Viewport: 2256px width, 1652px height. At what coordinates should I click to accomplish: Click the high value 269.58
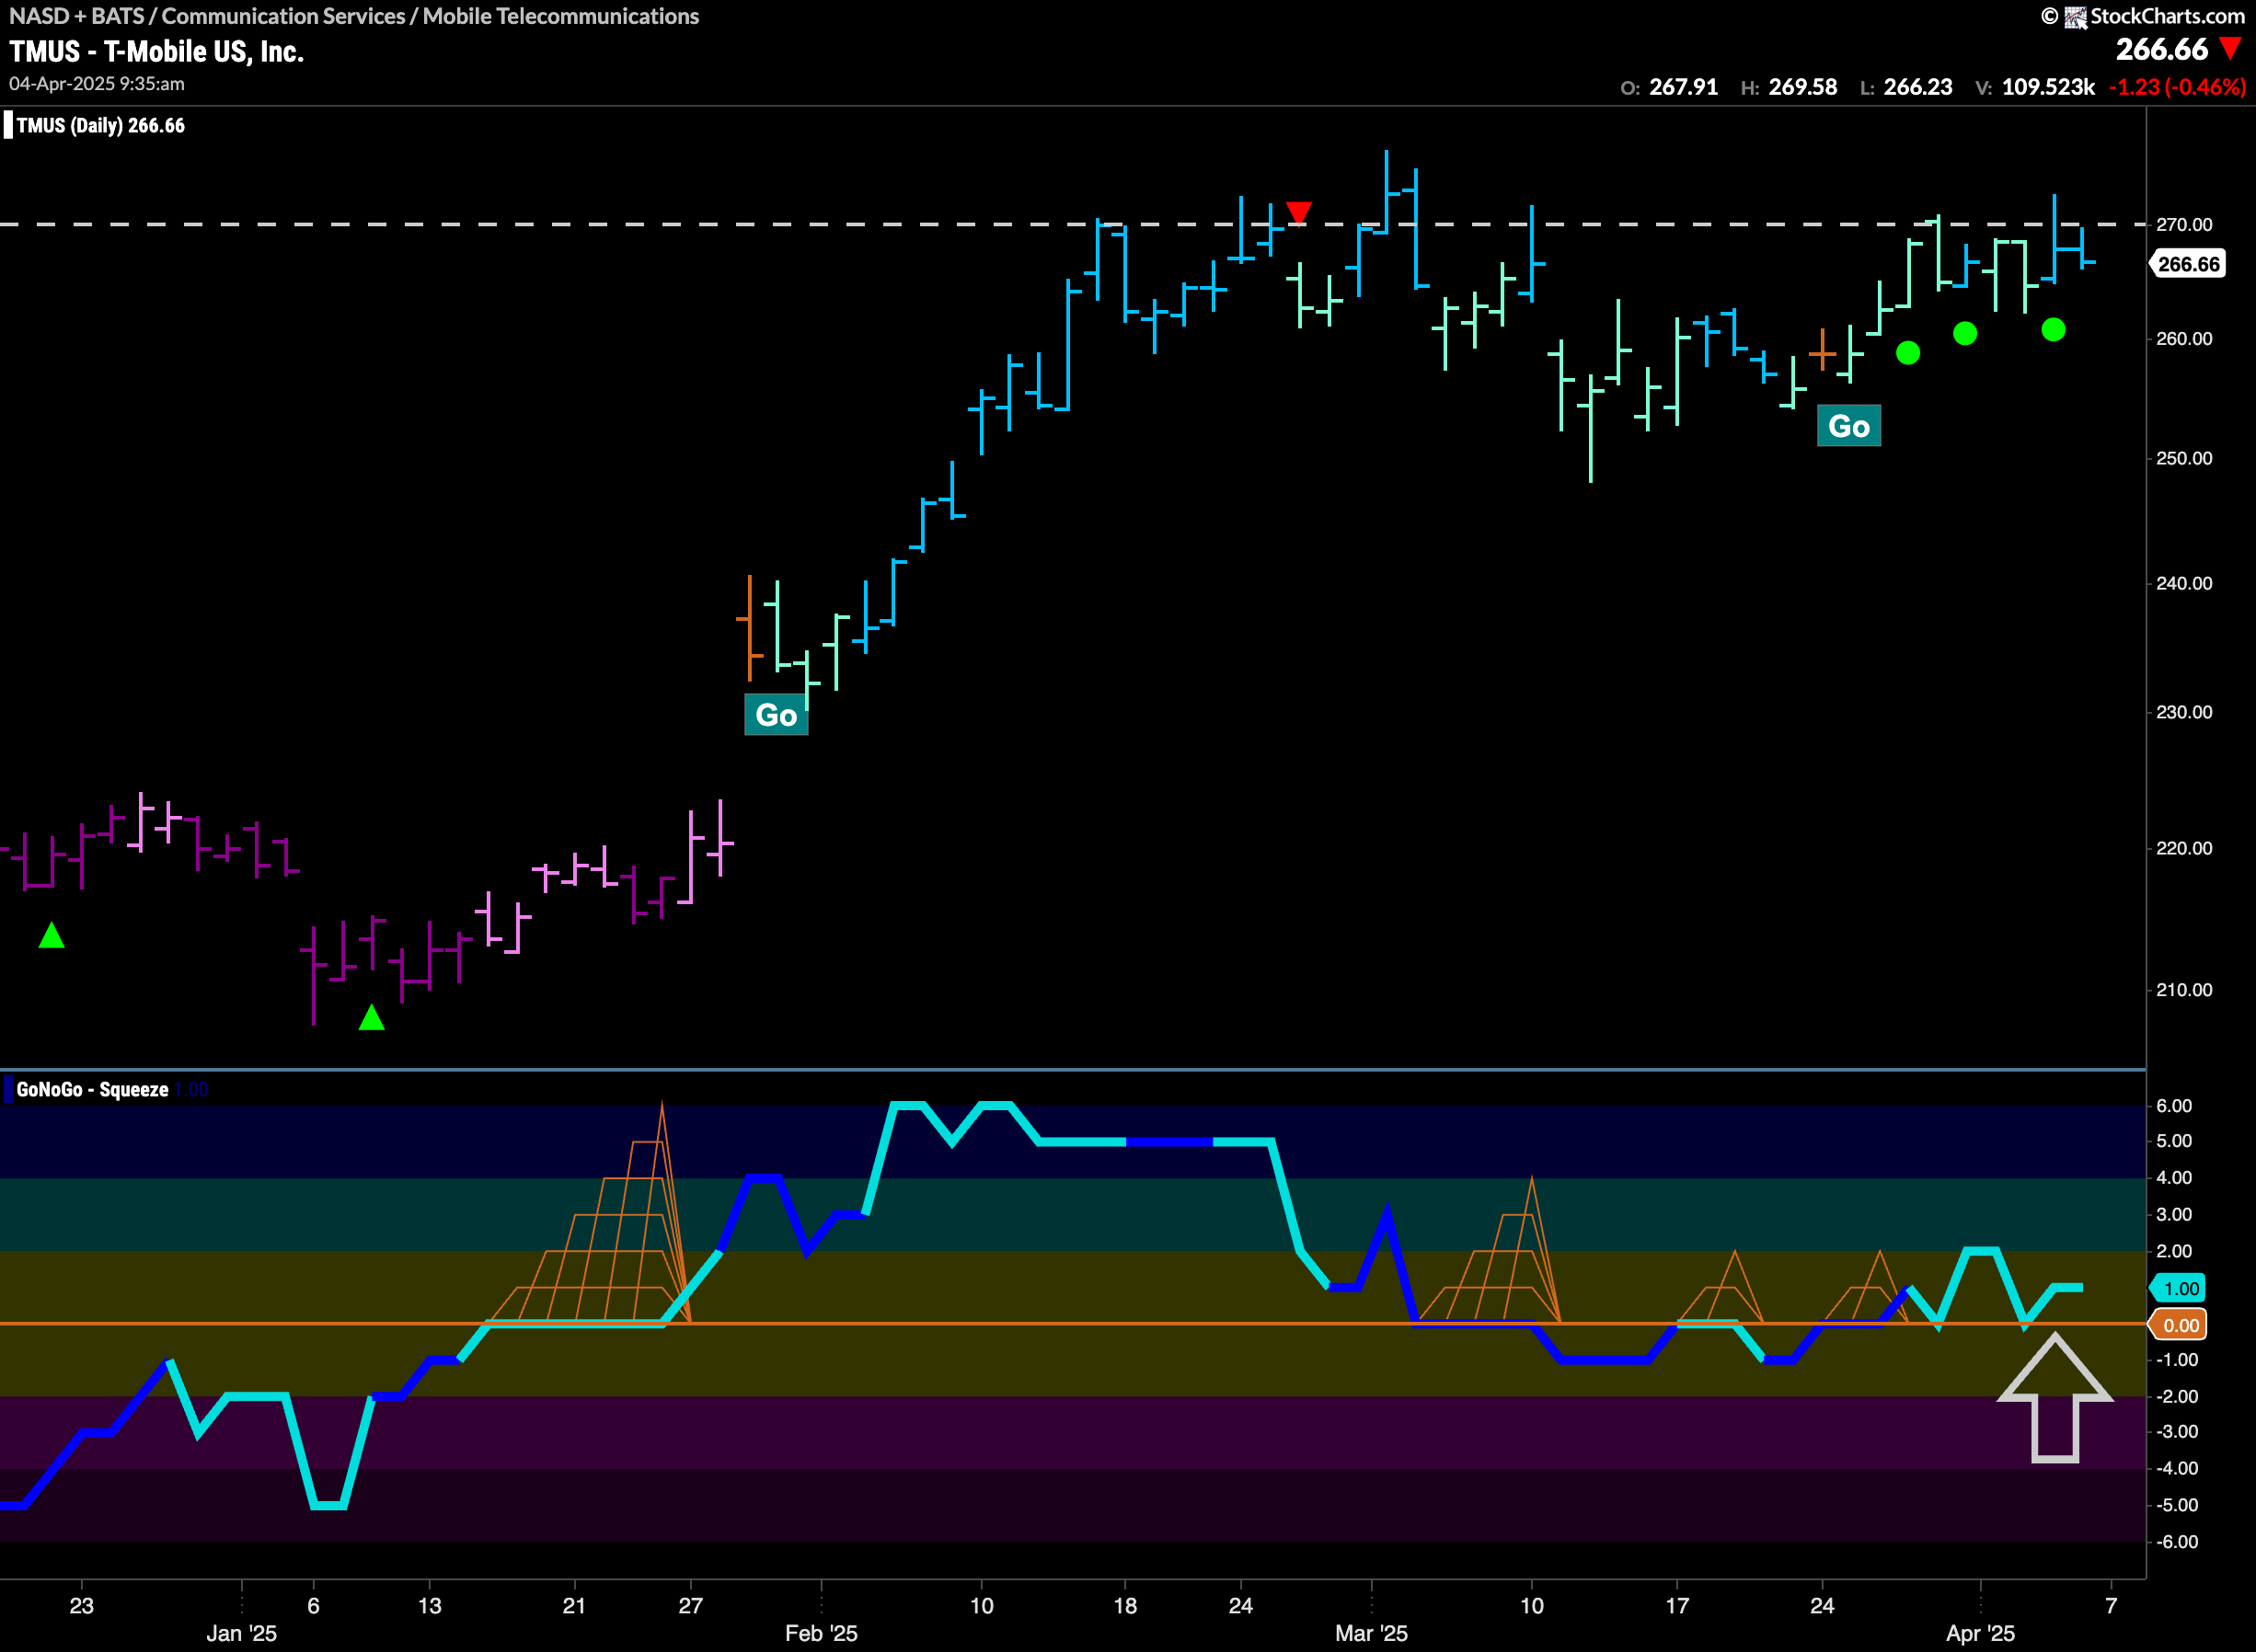click(1802, 87)
